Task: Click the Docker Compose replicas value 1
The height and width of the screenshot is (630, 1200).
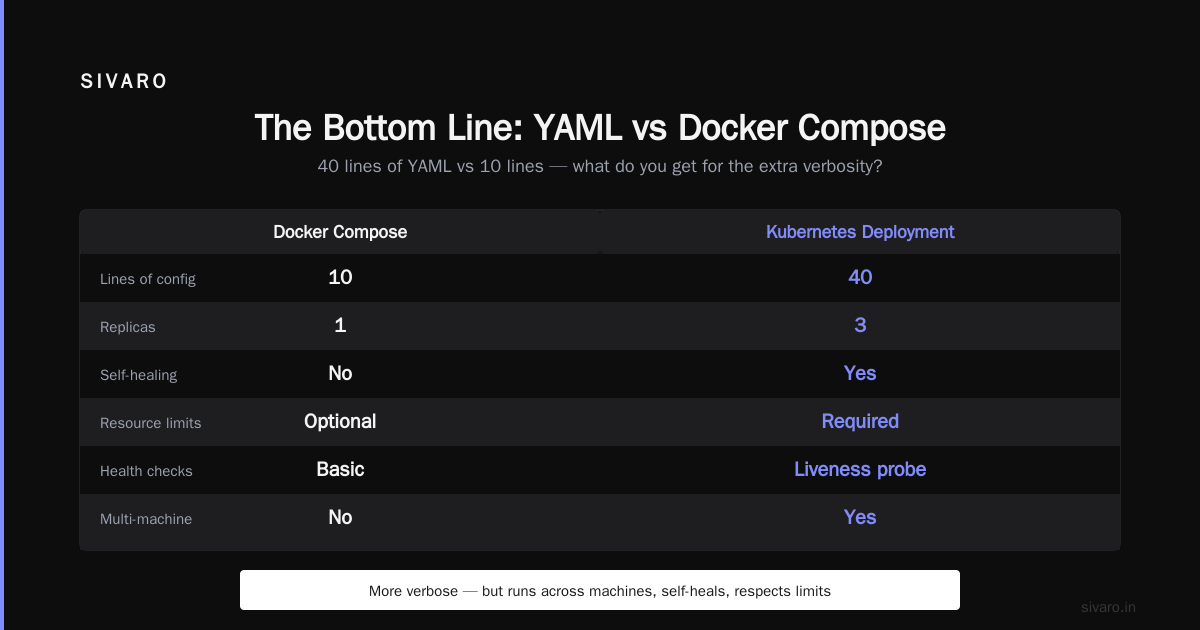Action: [340, 325]
